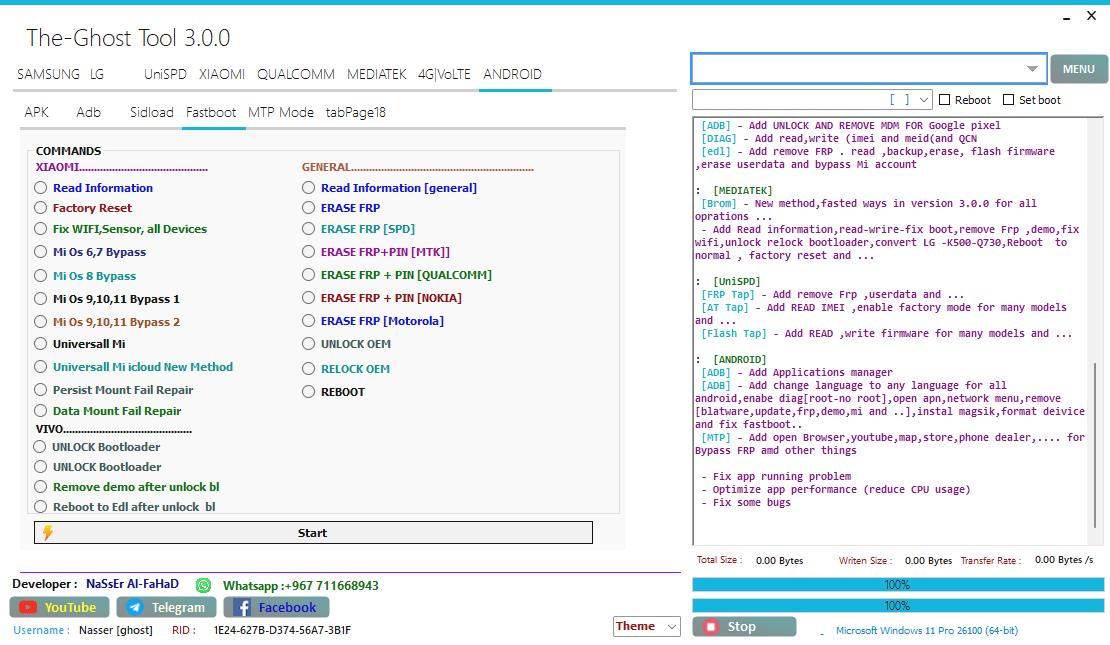Select the Read Information radio button under XIAOMI
The height and width of the screenshot is (645, 1110).
click(x=41, y=188)
